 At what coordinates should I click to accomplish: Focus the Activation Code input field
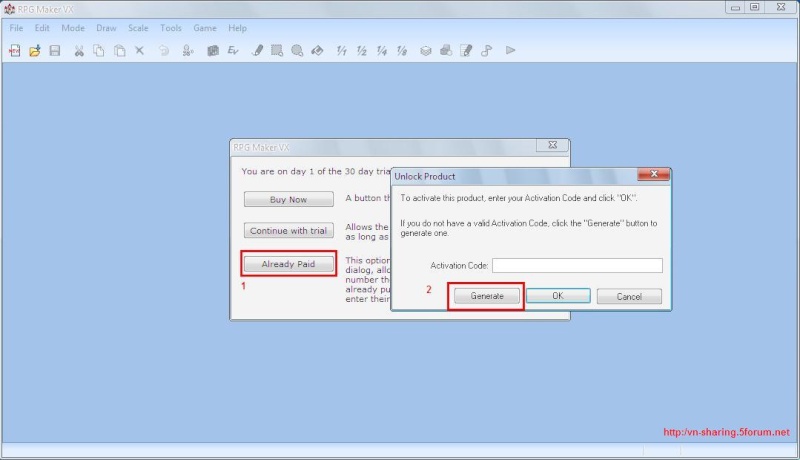tap(578, 265)
